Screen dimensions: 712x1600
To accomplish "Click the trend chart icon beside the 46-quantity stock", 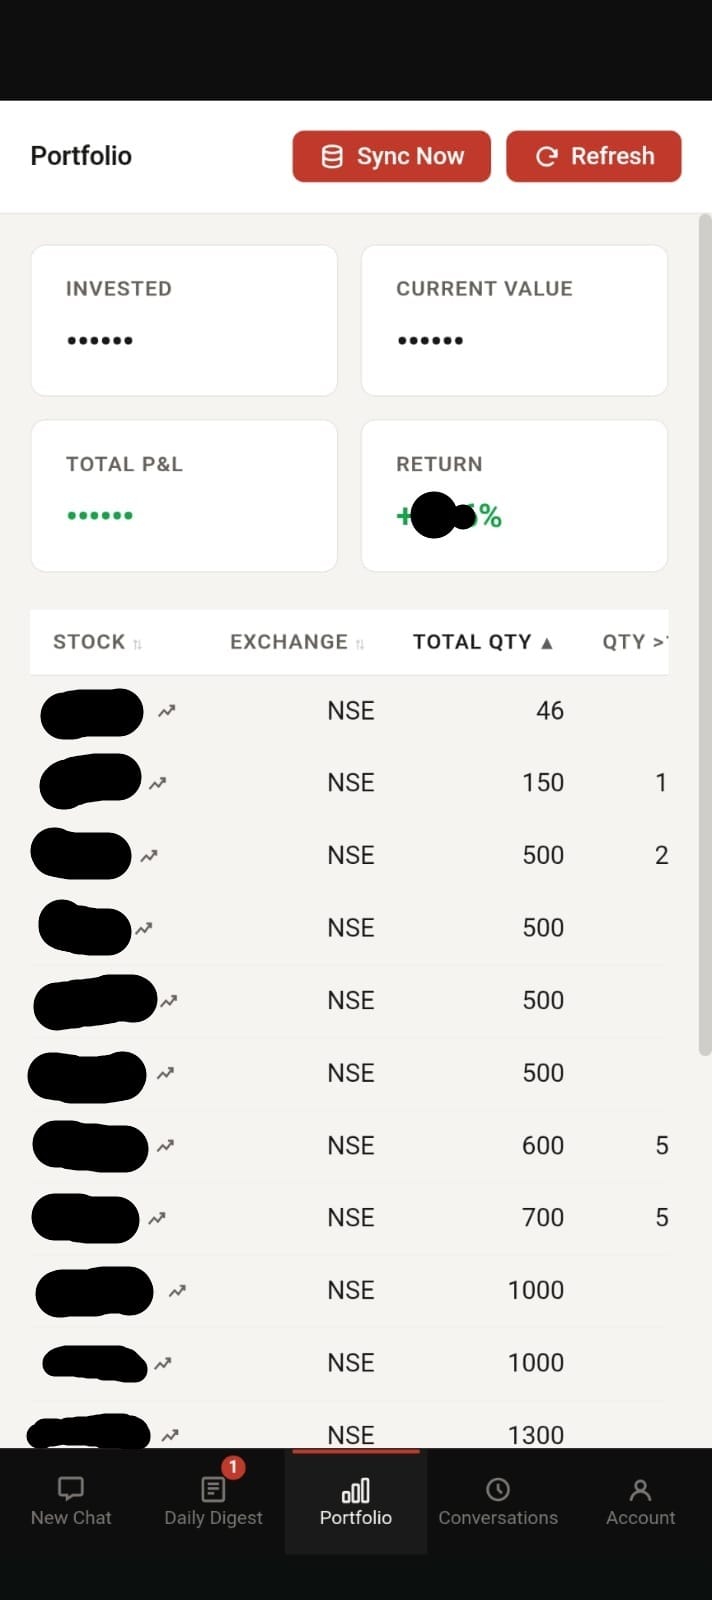I will [167, 711].
